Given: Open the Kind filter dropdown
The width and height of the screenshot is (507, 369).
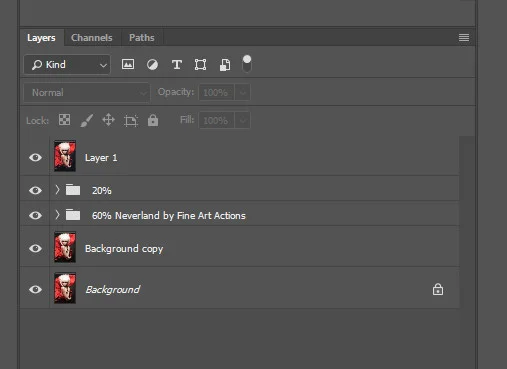Looking at the screenshot, I should (x=67, y=65).
